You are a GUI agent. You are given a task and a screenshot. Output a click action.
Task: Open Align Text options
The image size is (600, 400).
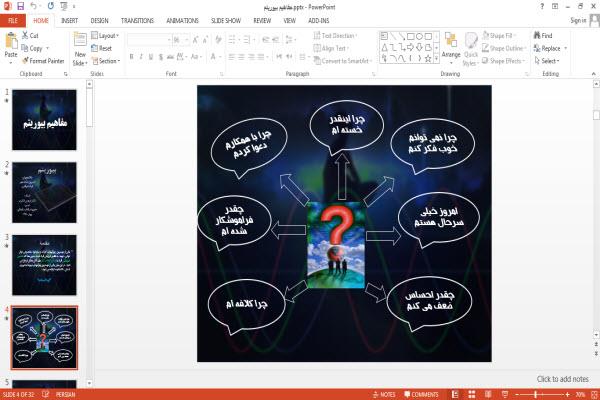(x=331, y=48)
